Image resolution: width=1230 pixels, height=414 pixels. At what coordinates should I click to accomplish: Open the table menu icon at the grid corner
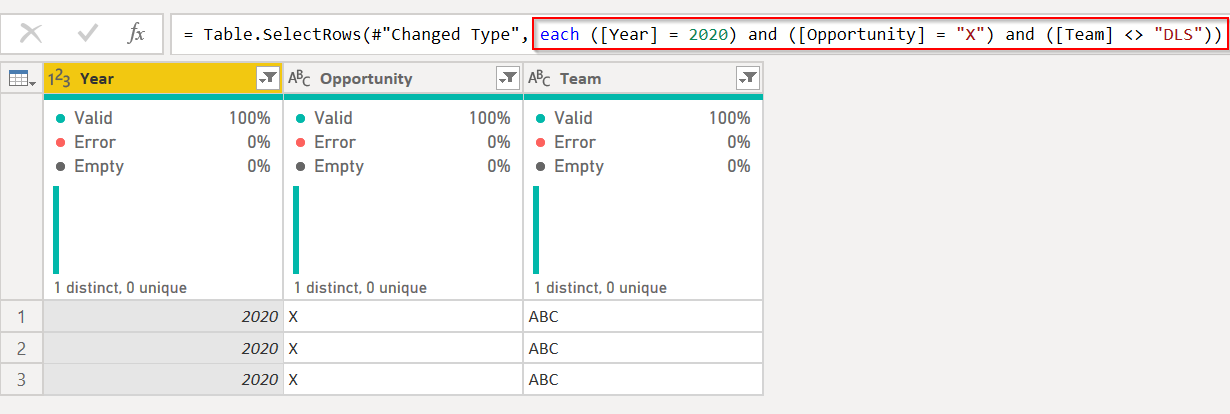point(22,78)
